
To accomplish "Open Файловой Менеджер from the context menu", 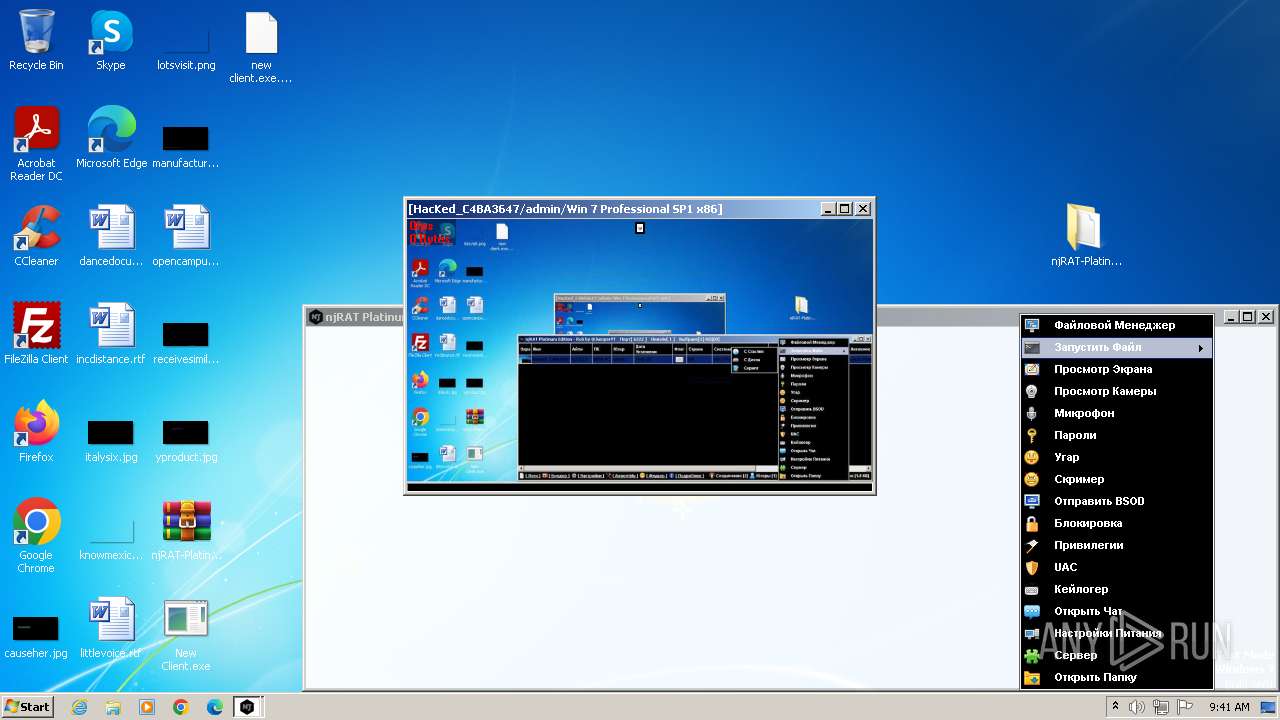I will pyautogui.click(x=1117, y=325).
